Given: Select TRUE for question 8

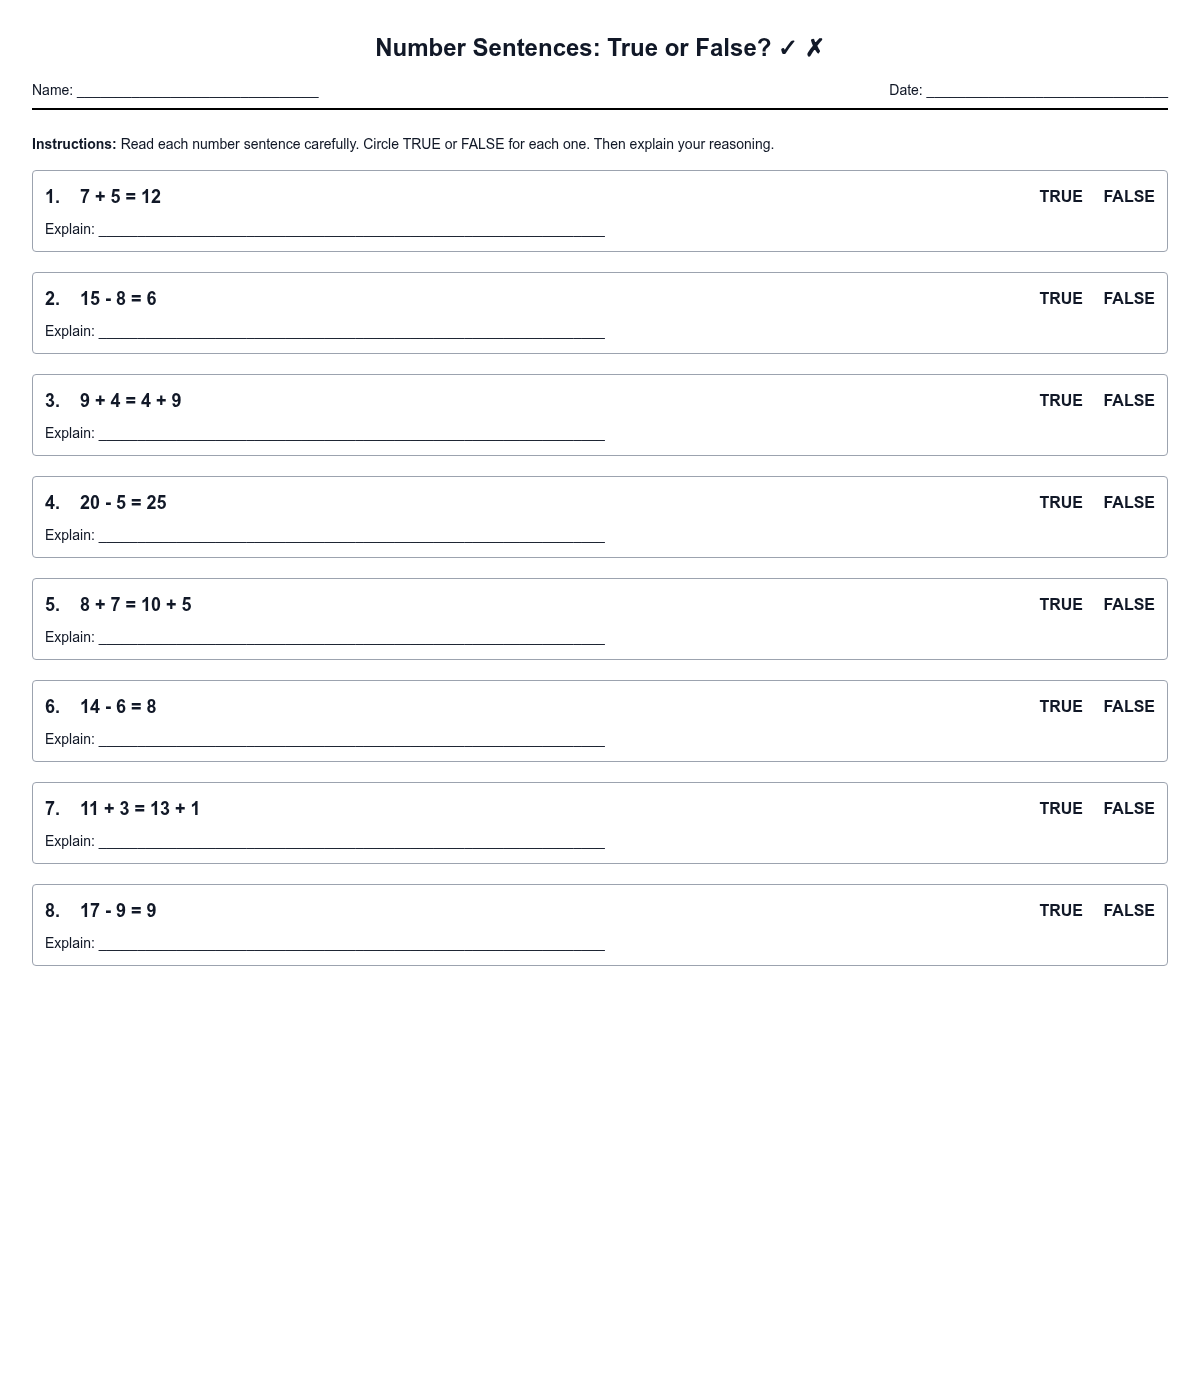Looking at the screenshot, I should (1060, 911).
